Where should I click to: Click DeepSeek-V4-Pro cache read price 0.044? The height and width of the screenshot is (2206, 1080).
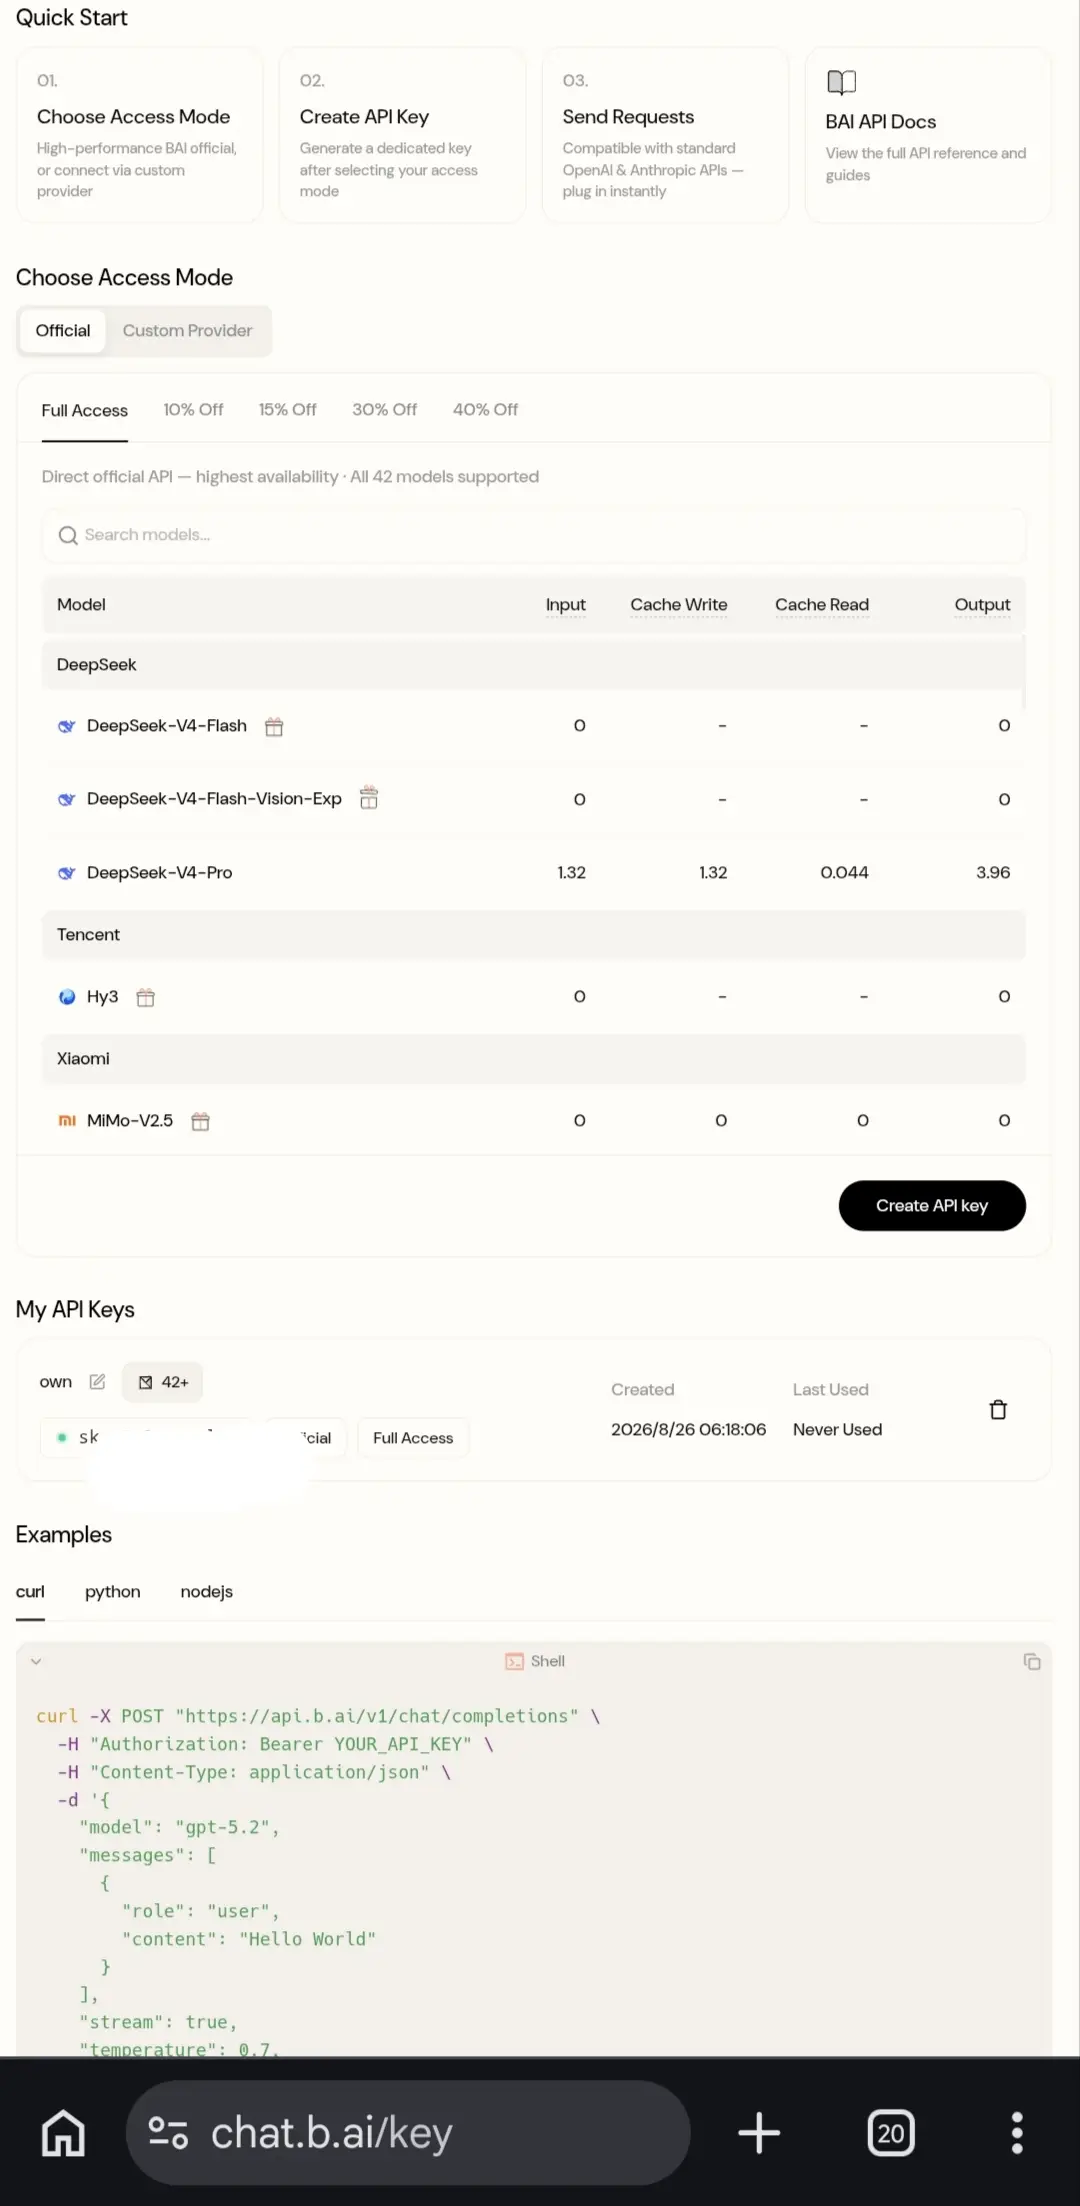(844, 873)
